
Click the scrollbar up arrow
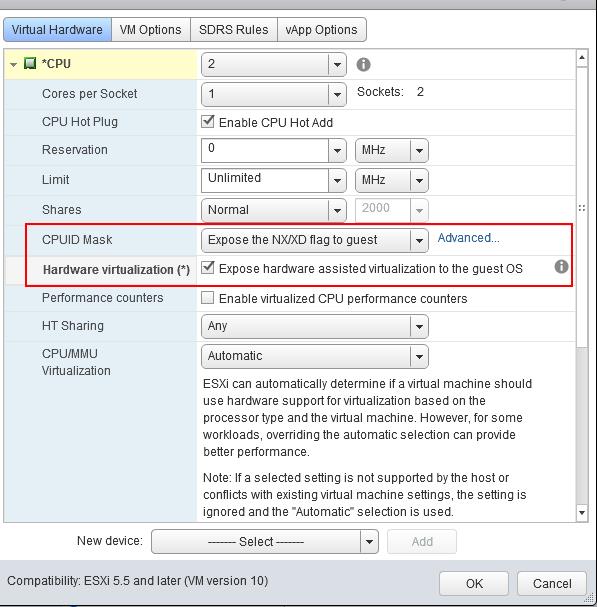click(582, 58)
